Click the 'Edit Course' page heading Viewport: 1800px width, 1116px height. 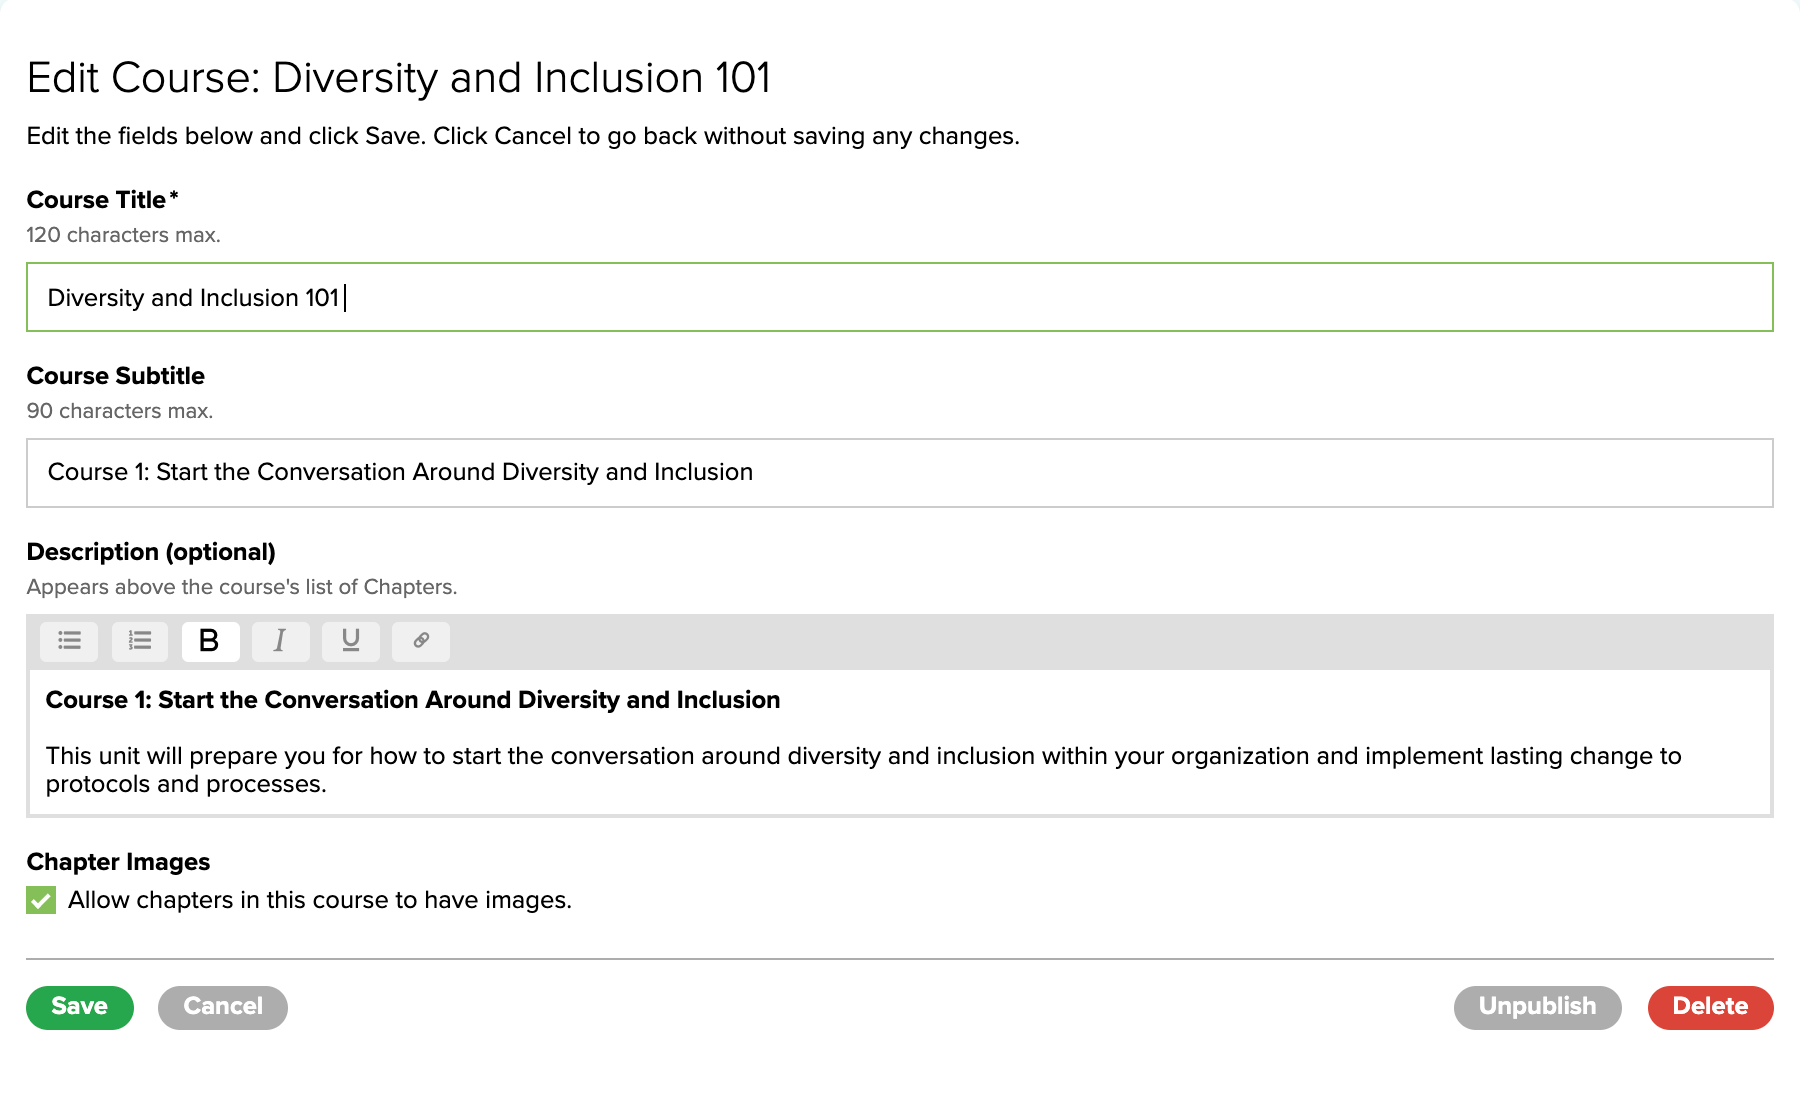click(398, 78)
